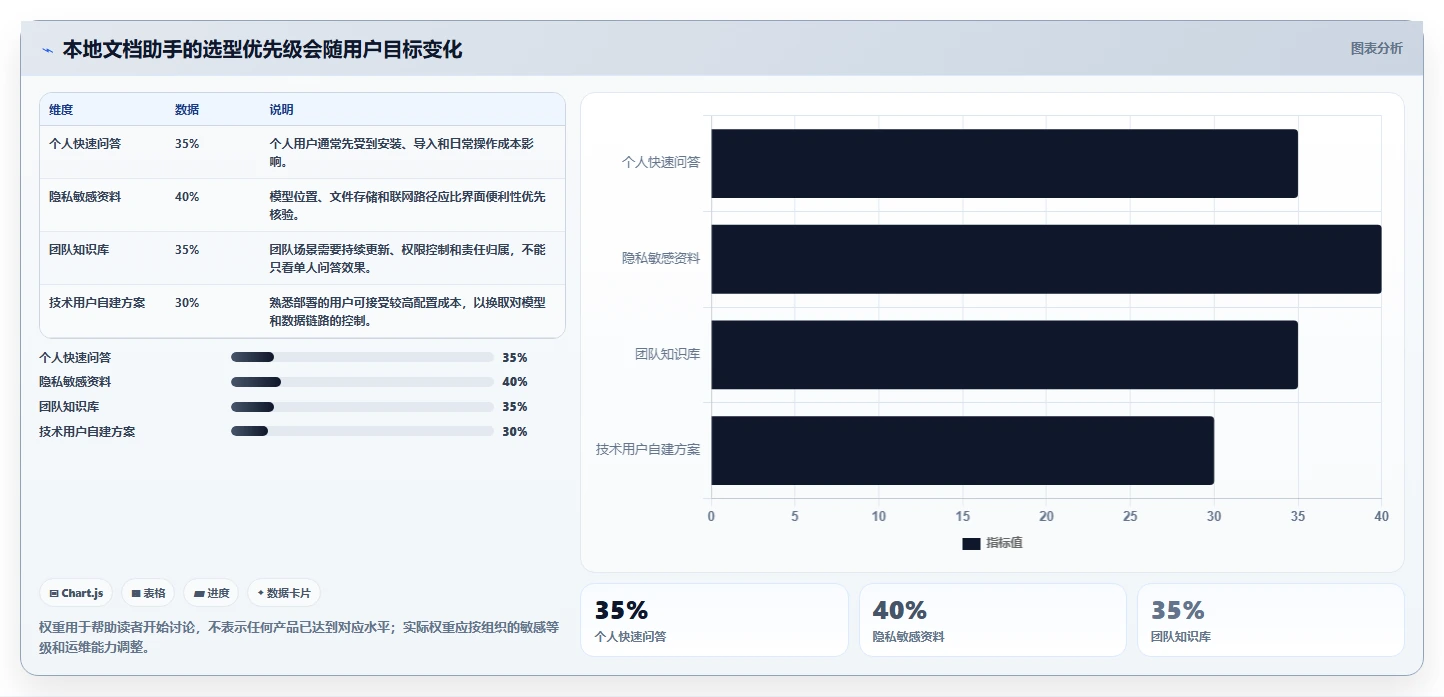Click the 隐私敏感资料 chart bar

point(1046,259)
